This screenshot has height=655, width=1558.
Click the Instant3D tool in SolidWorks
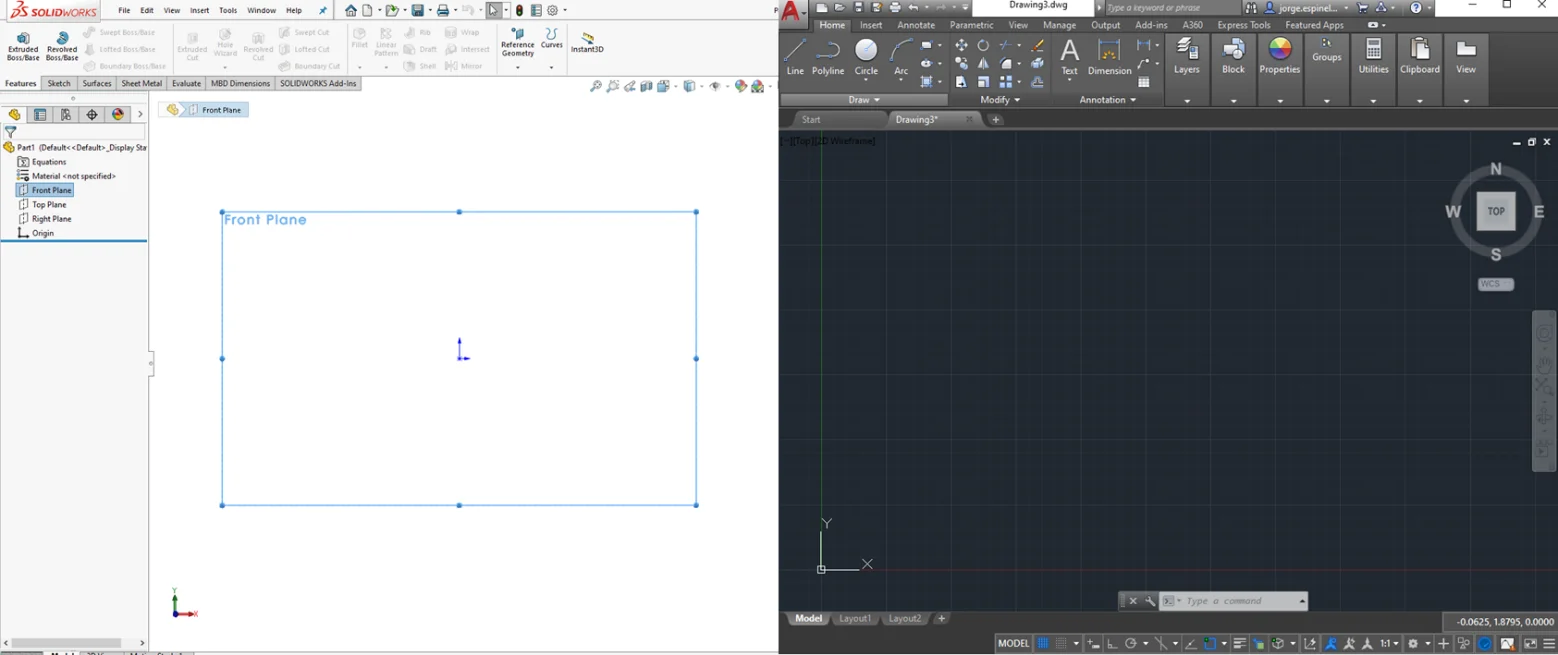(x=587, y=43)
